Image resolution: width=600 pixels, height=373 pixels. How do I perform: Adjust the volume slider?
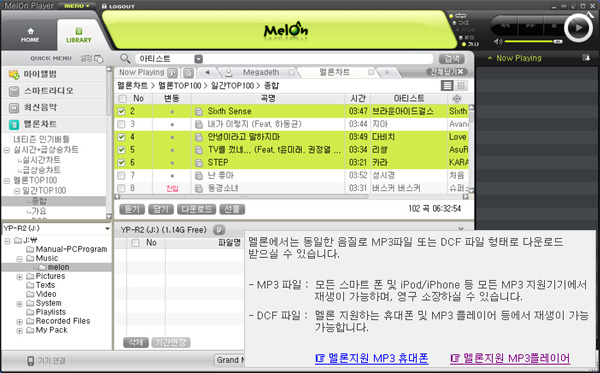(x=534, y=42)
